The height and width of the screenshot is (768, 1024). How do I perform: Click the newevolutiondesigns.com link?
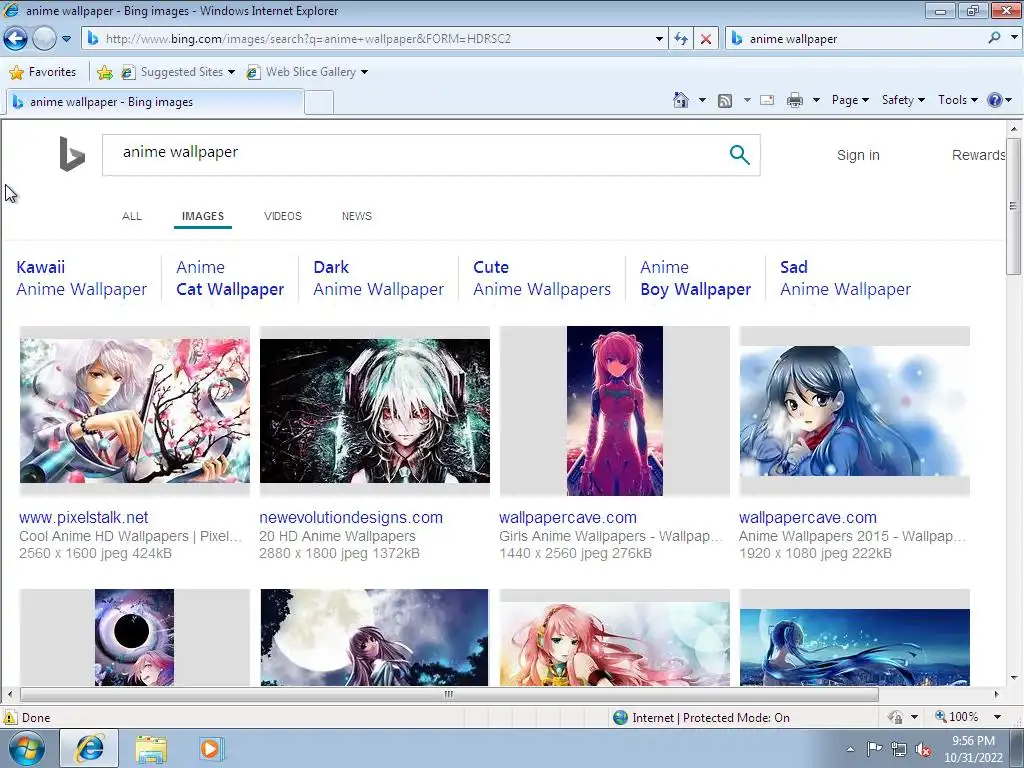351,517
